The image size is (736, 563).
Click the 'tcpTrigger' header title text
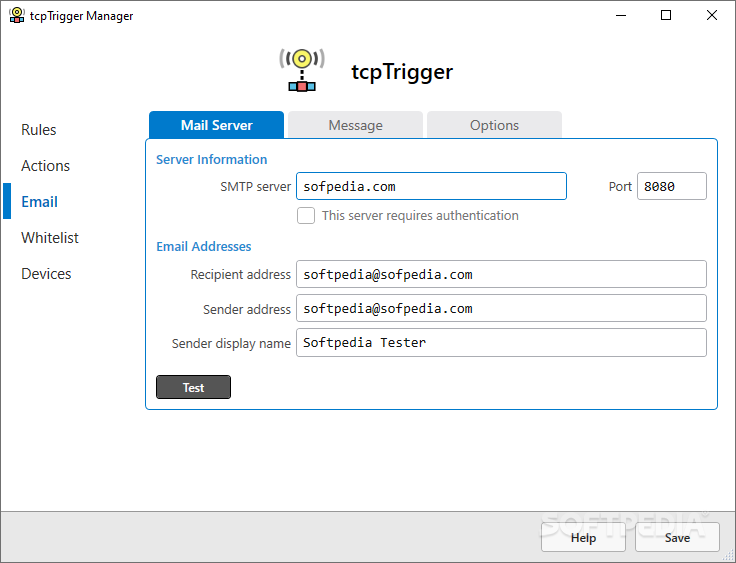click(x=402, y=72)
